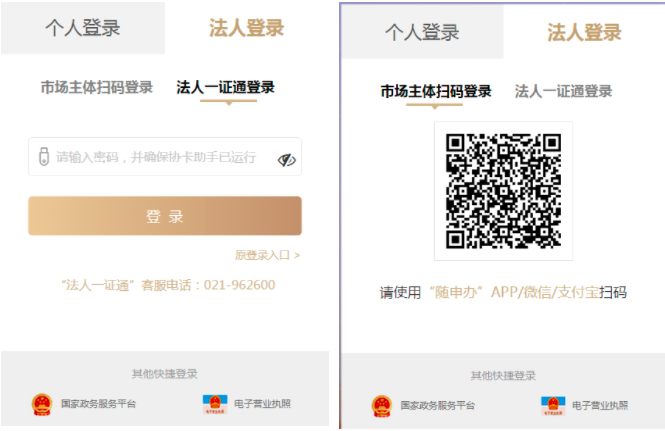Click the USB key icon in password field

pos(44,157)
